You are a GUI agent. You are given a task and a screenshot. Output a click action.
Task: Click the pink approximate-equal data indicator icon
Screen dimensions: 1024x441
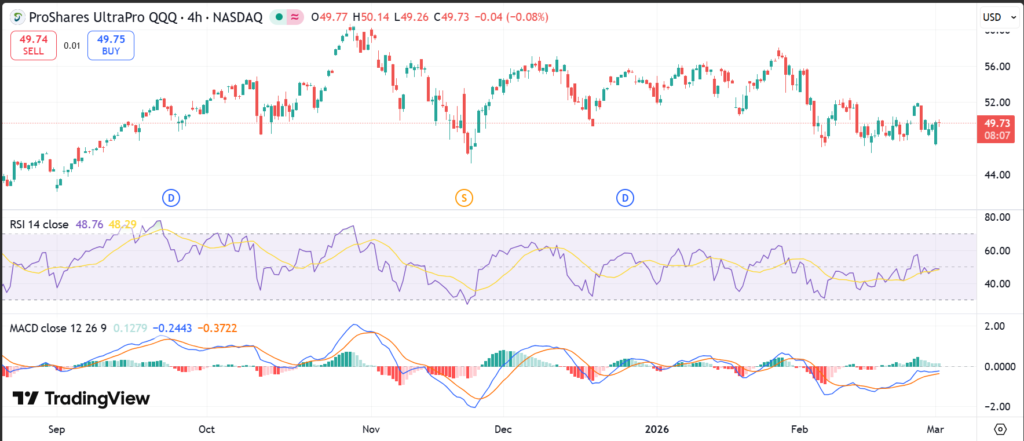[x=294, y=18]
